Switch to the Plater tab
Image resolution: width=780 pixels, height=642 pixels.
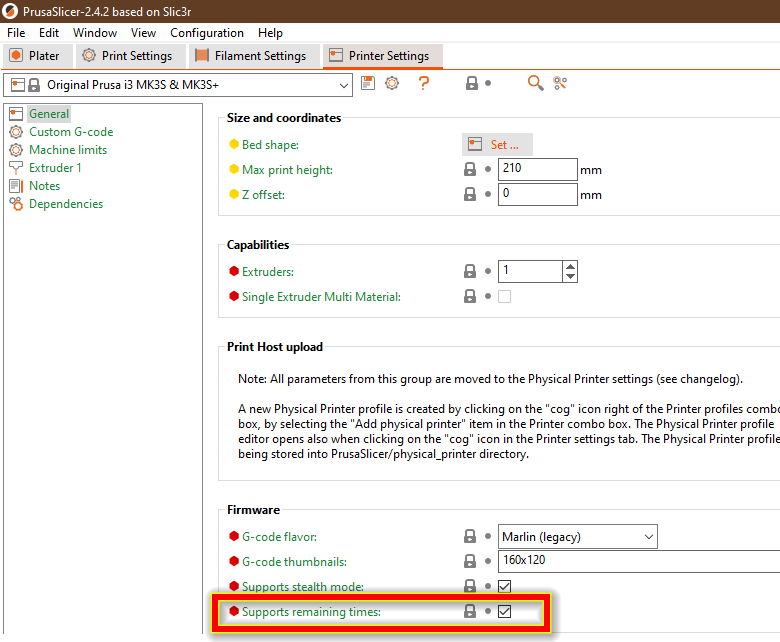(38, 56)
